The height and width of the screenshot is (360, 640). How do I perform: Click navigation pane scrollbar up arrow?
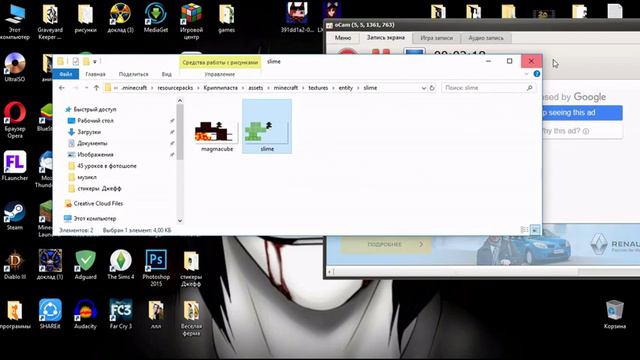click(180, 101)
